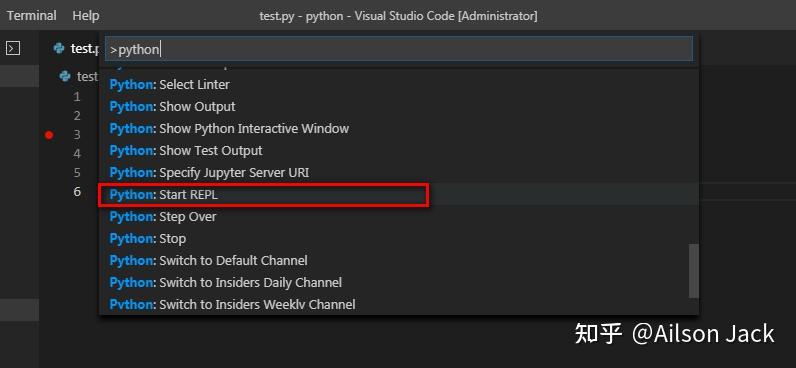
Task: Pick Python: Switch to Insiders Weekly Channel
Action: [x=399, y=304]
